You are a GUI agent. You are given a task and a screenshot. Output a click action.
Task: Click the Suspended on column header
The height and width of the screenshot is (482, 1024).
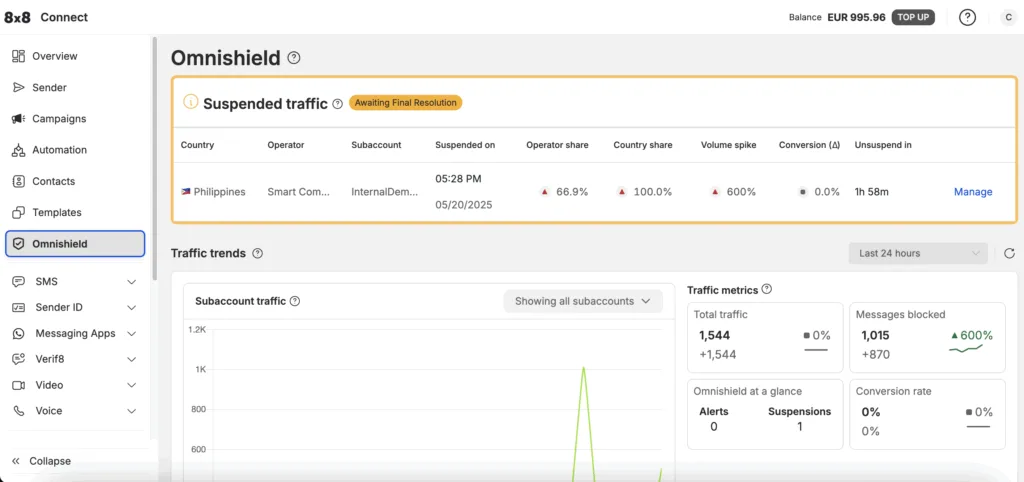coord(465,145)
